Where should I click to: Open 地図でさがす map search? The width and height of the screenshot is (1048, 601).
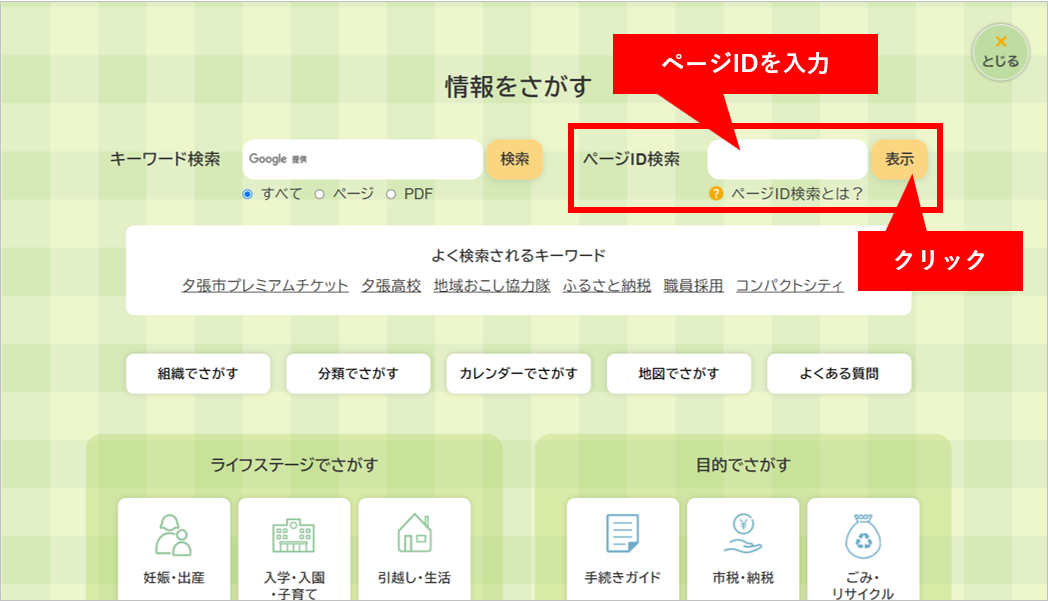679,374
